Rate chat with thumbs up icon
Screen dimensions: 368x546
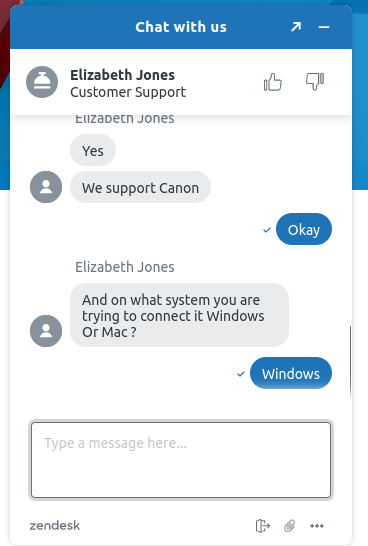point(273,82)
